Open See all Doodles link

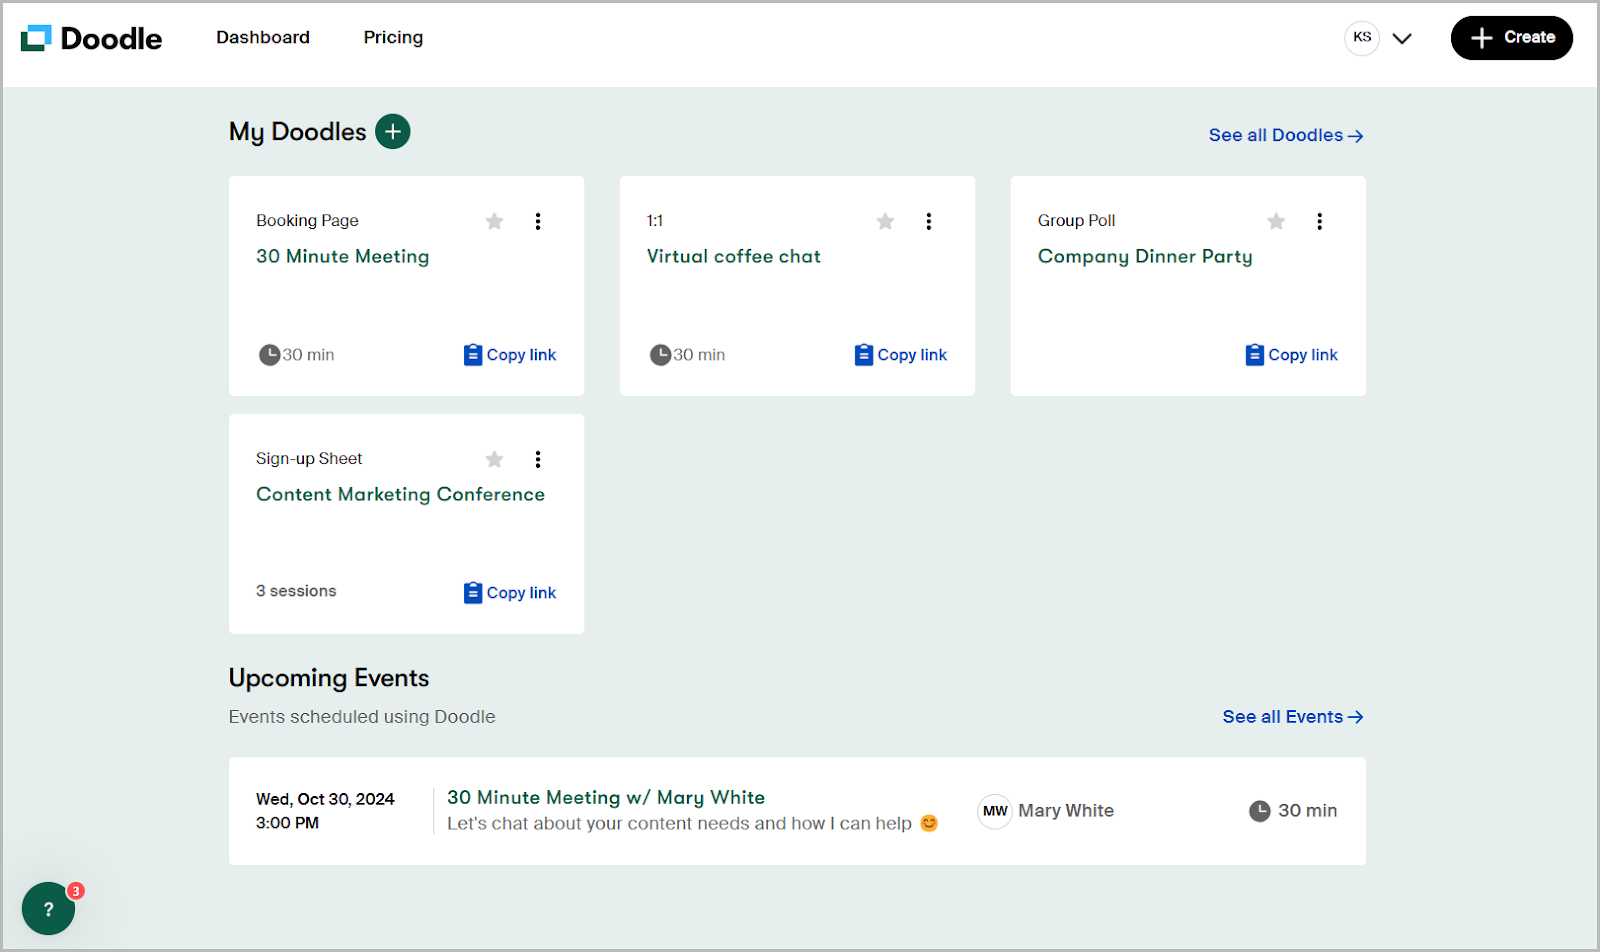click(1286, 135)
